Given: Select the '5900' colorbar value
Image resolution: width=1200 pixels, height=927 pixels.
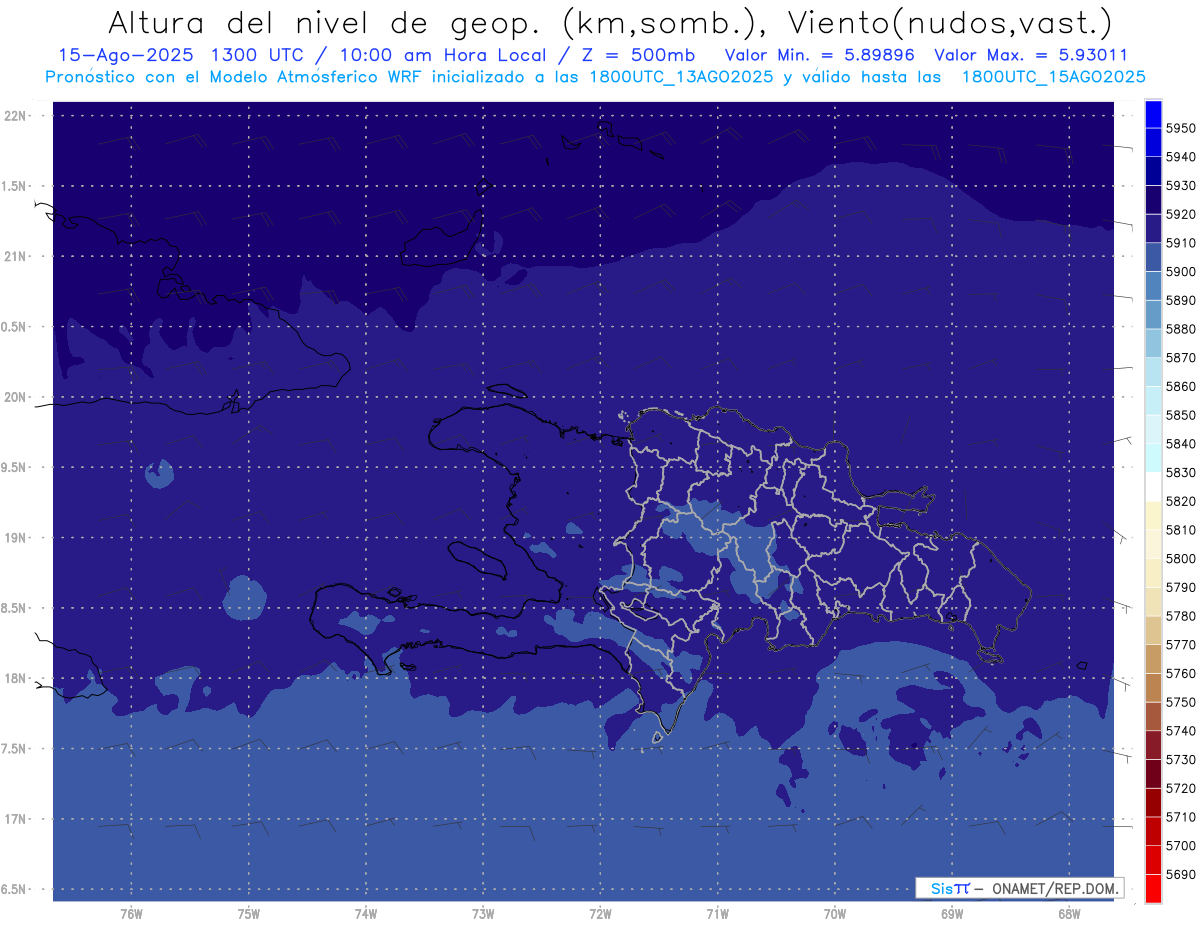Looking at the screenshot, I should pos(1181,272).
